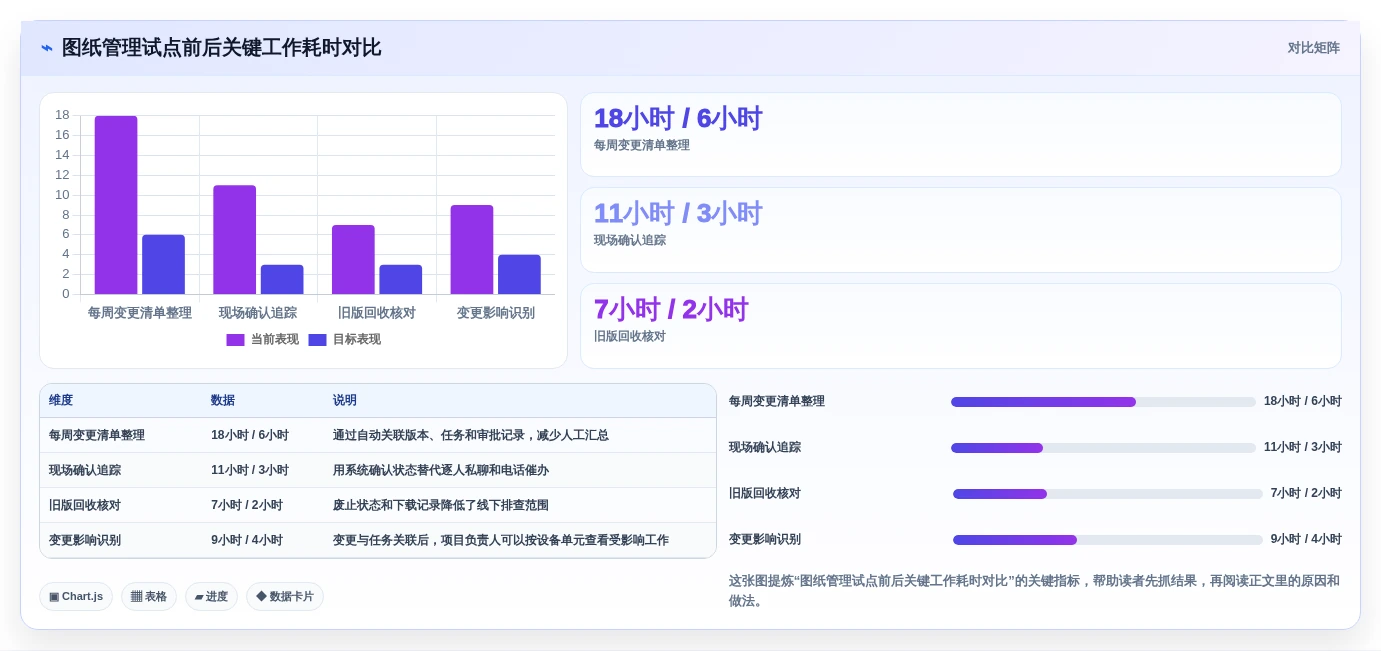Image resolution: width=1381 pixels, height=651 pixels.
Task: Click the 9小时 / 4小时 progress value
Action: [1306, 539]
